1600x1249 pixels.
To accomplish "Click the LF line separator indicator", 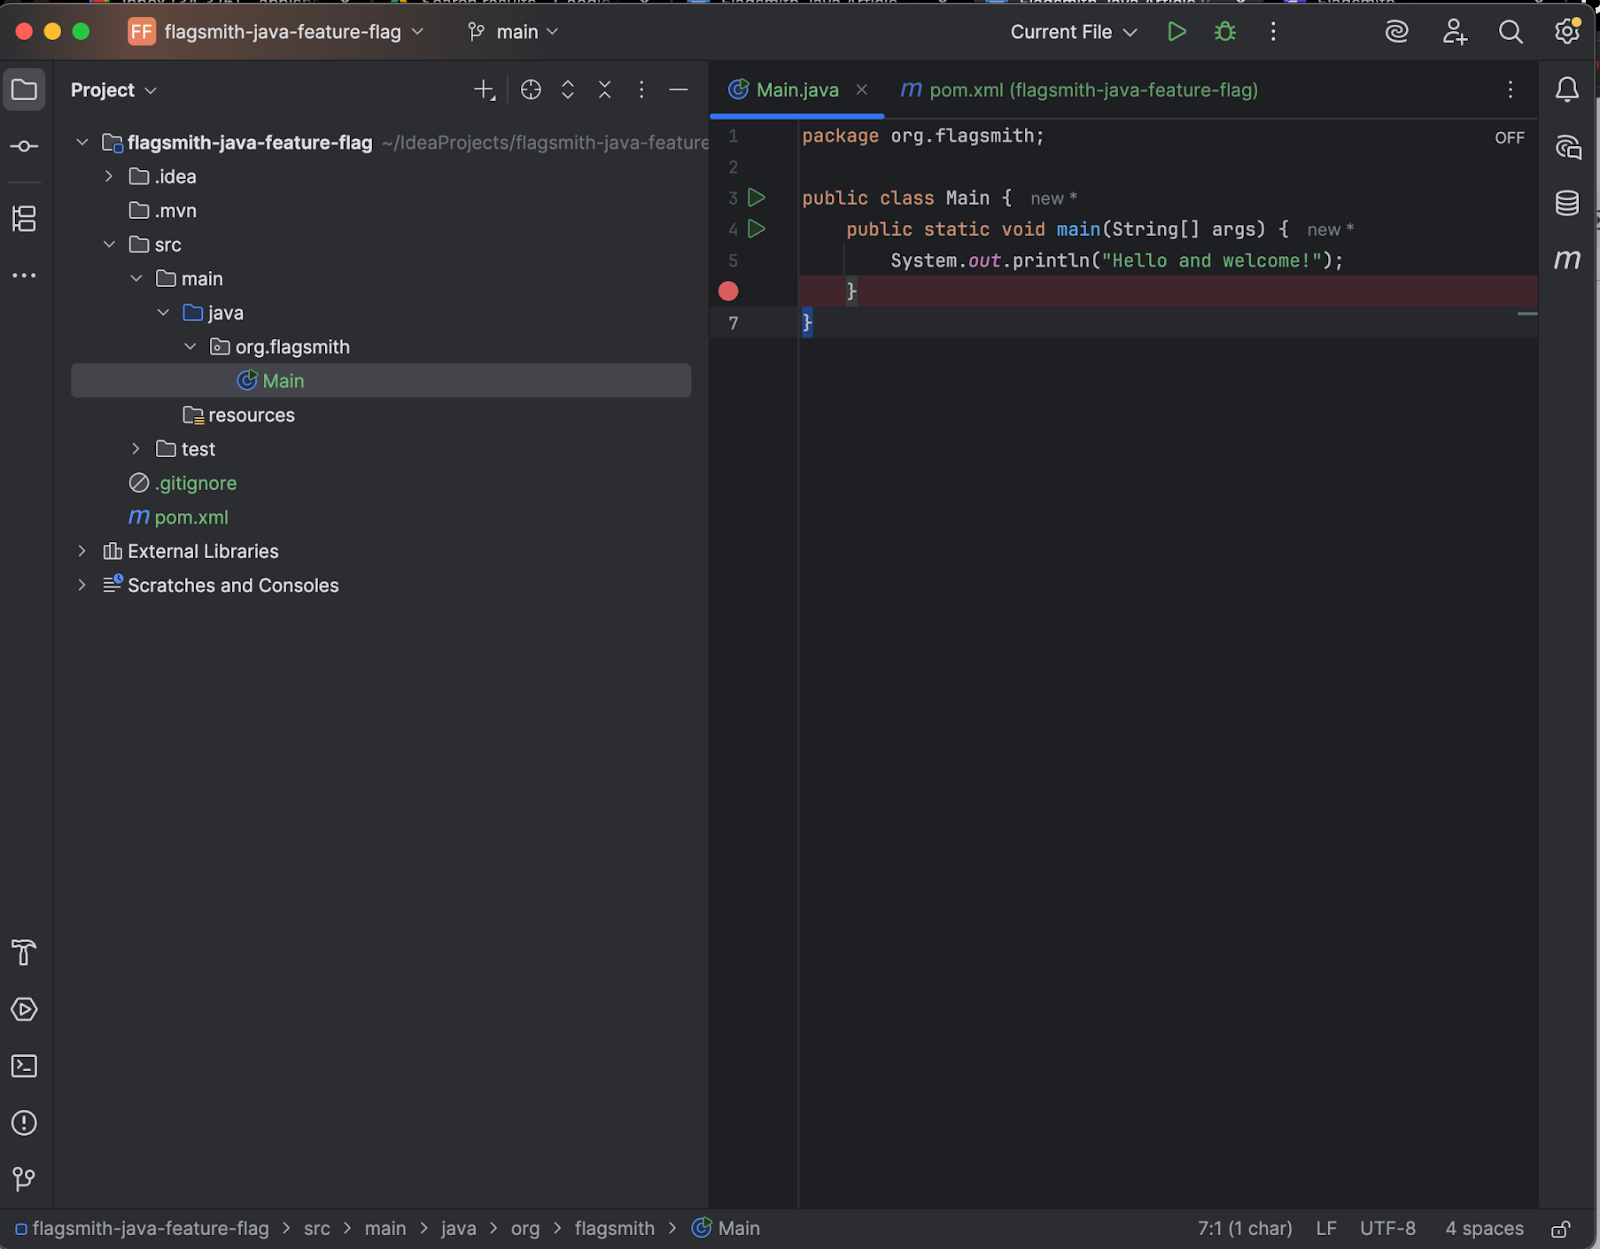I will pyautogui.click(x=1326, y=1229).
